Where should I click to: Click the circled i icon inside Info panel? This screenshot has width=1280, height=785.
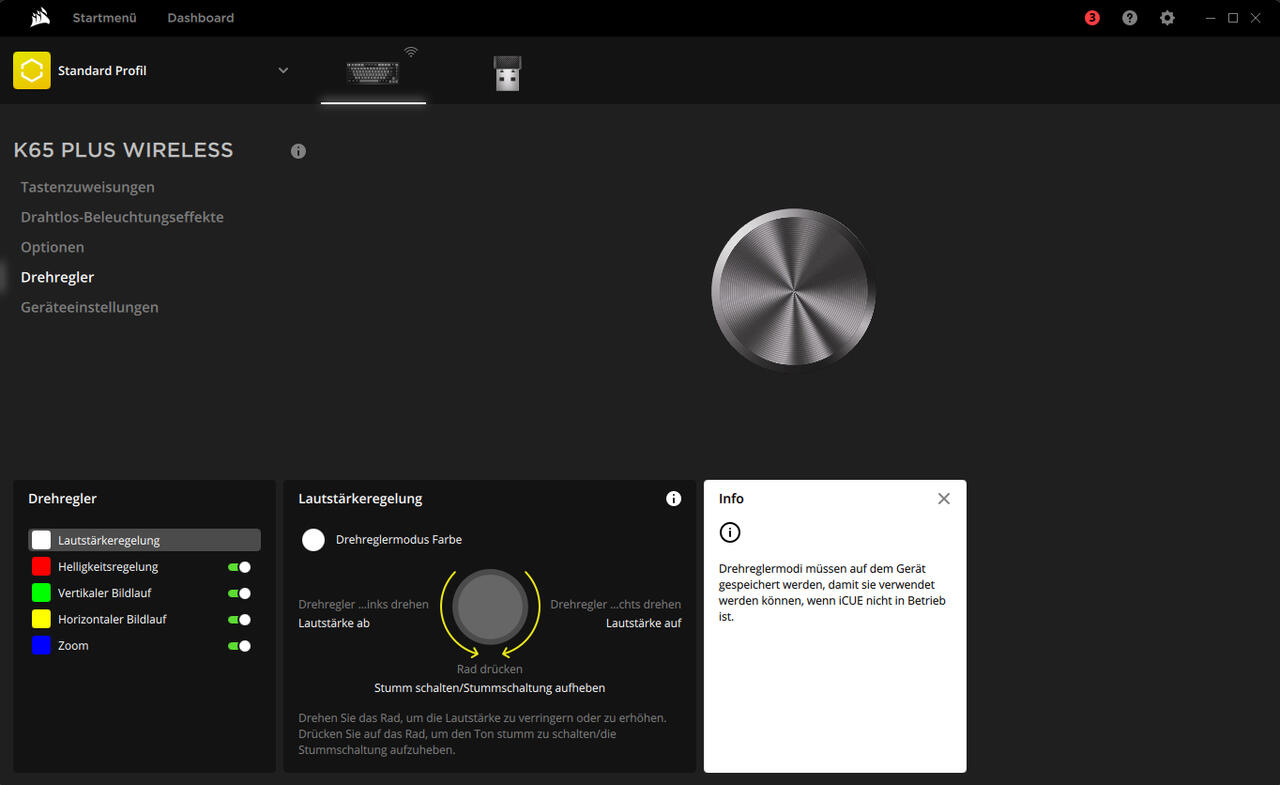coord(730,532)
